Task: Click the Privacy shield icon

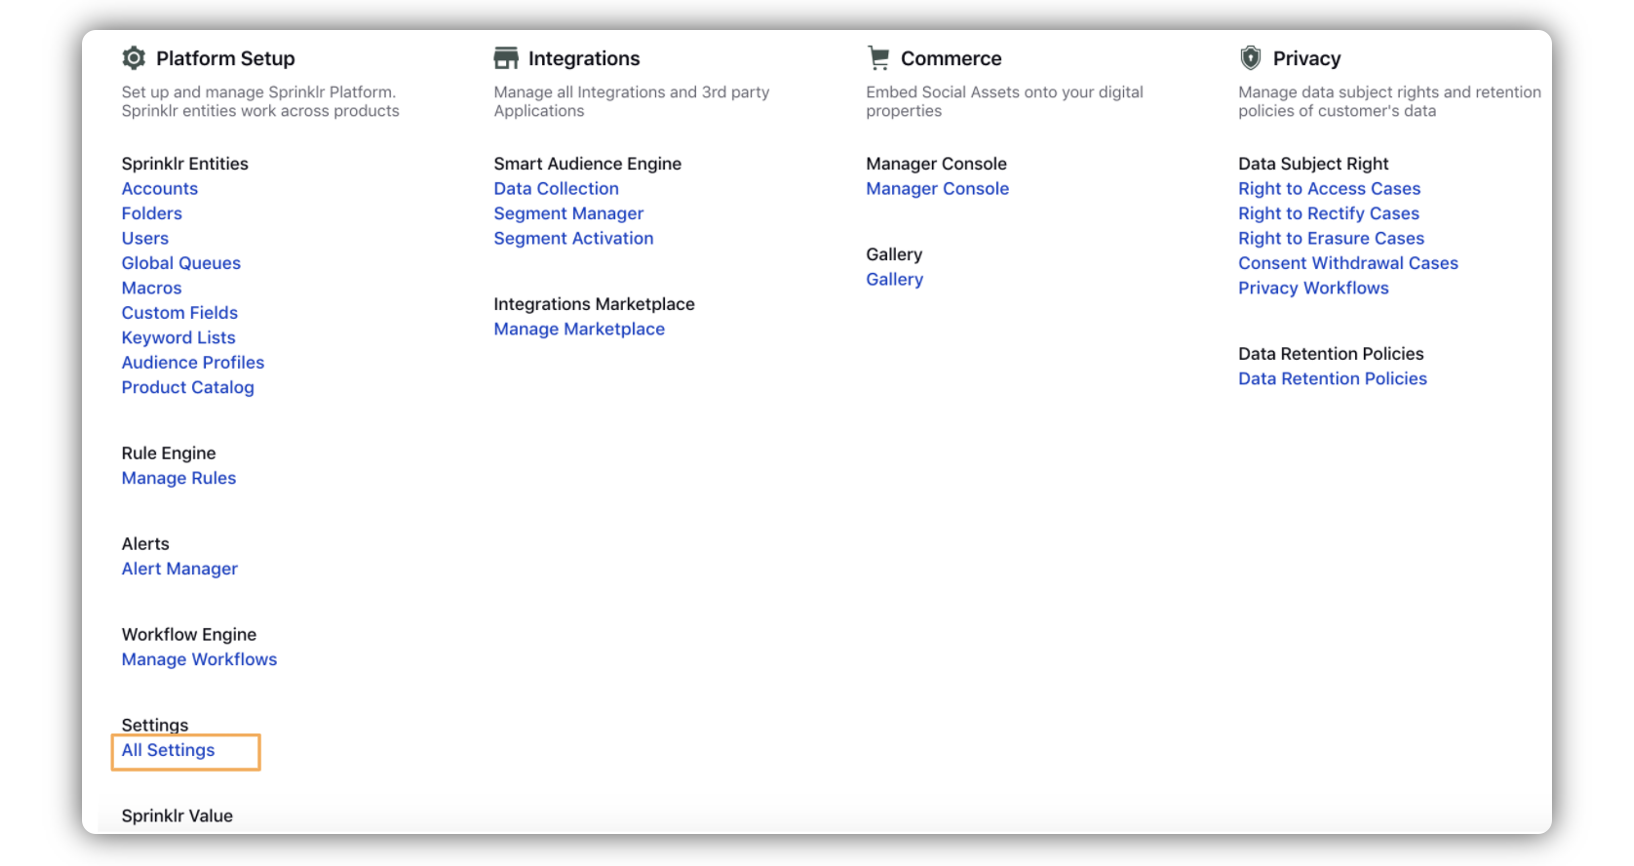Action: click(1250, 58)
